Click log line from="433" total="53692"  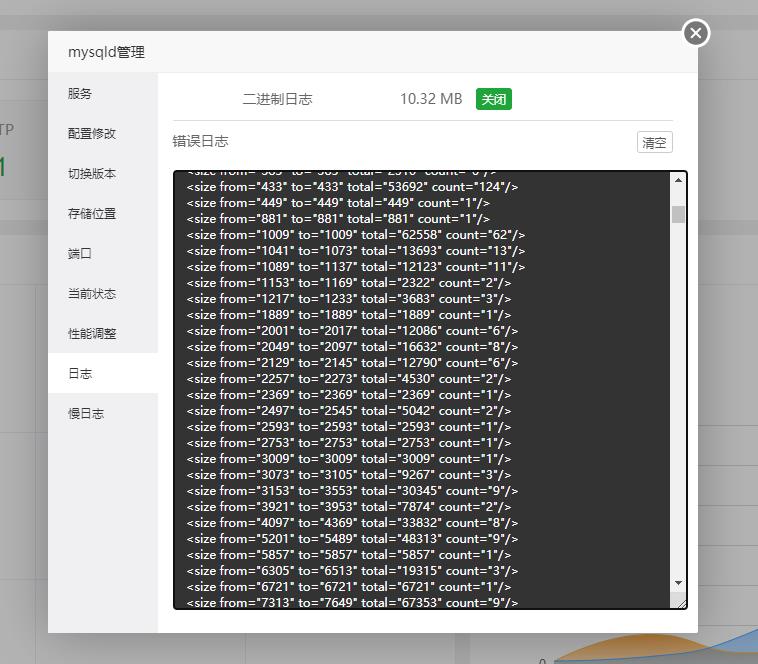(352, 187)
